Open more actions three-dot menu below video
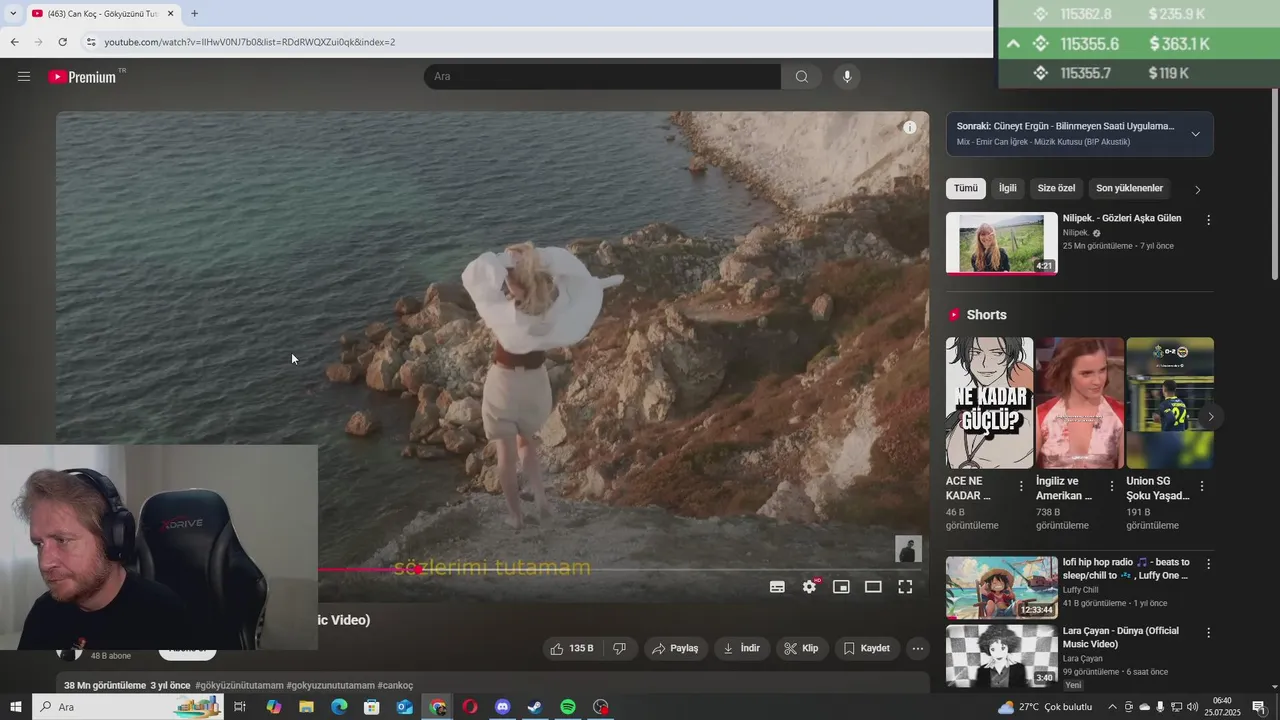 tap(918, 648)
